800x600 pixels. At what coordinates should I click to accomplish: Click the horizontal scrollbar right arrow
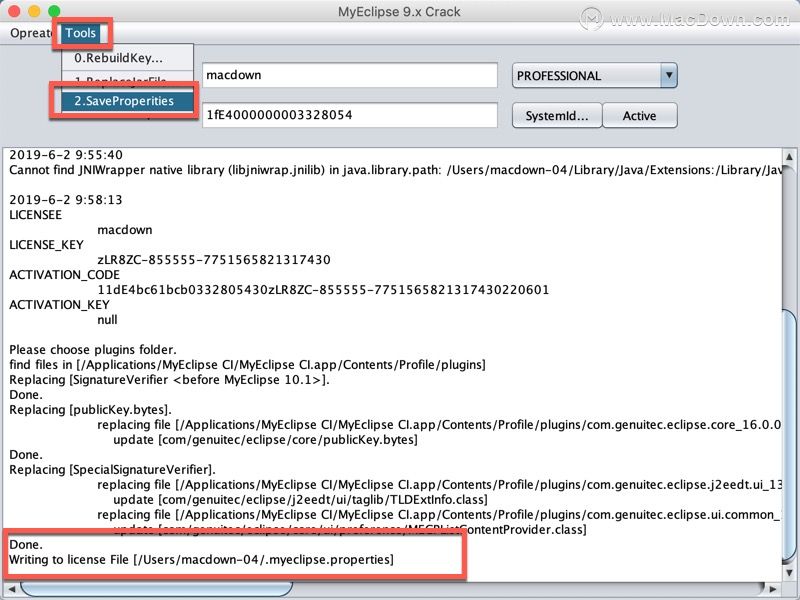[772, 589]
